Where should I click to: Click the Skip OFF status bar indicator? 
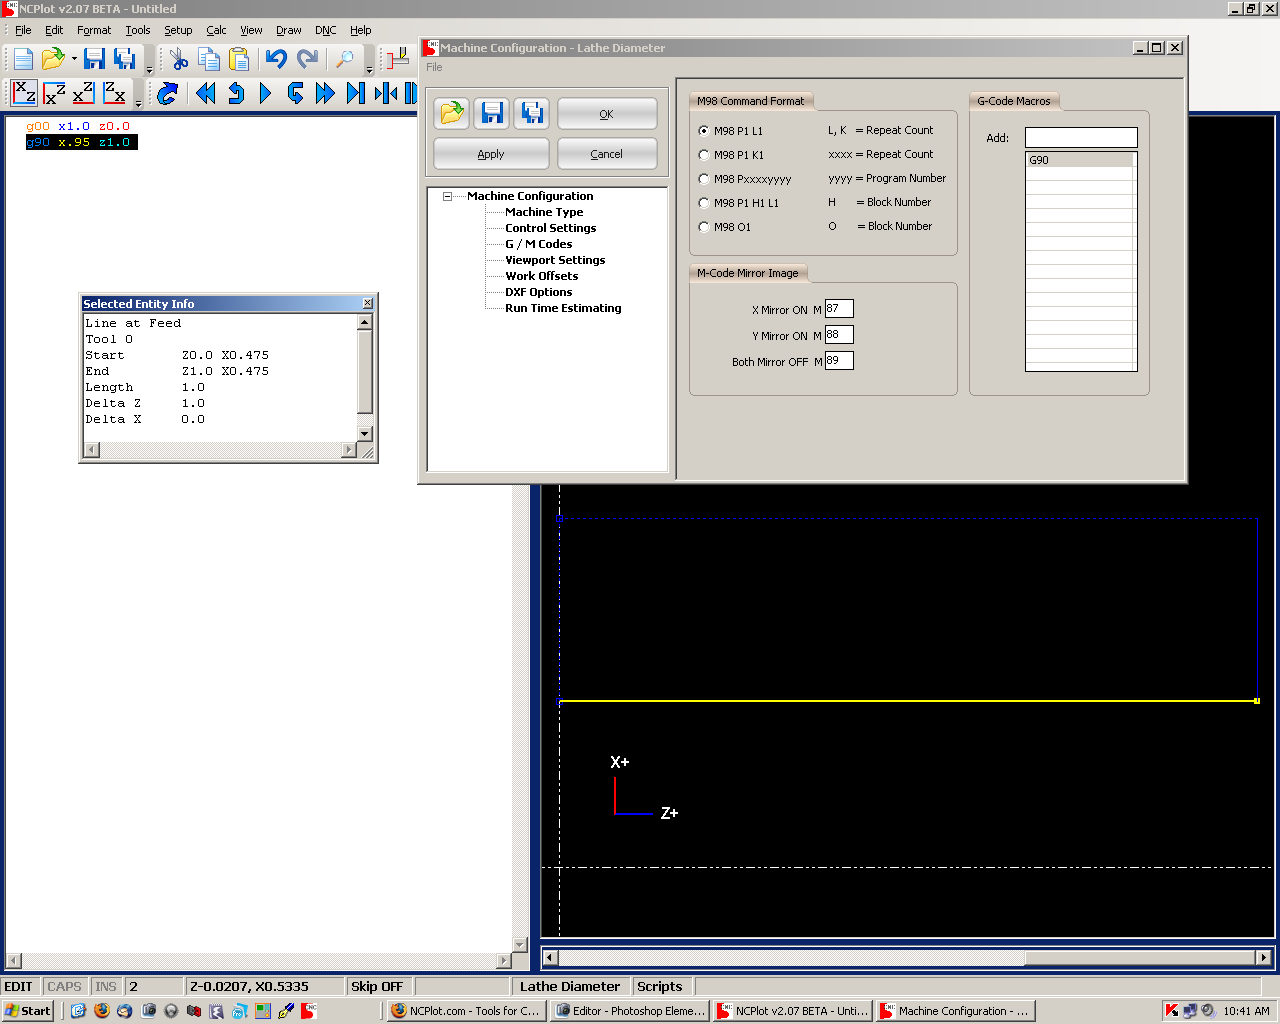click(x=377, y=986)
